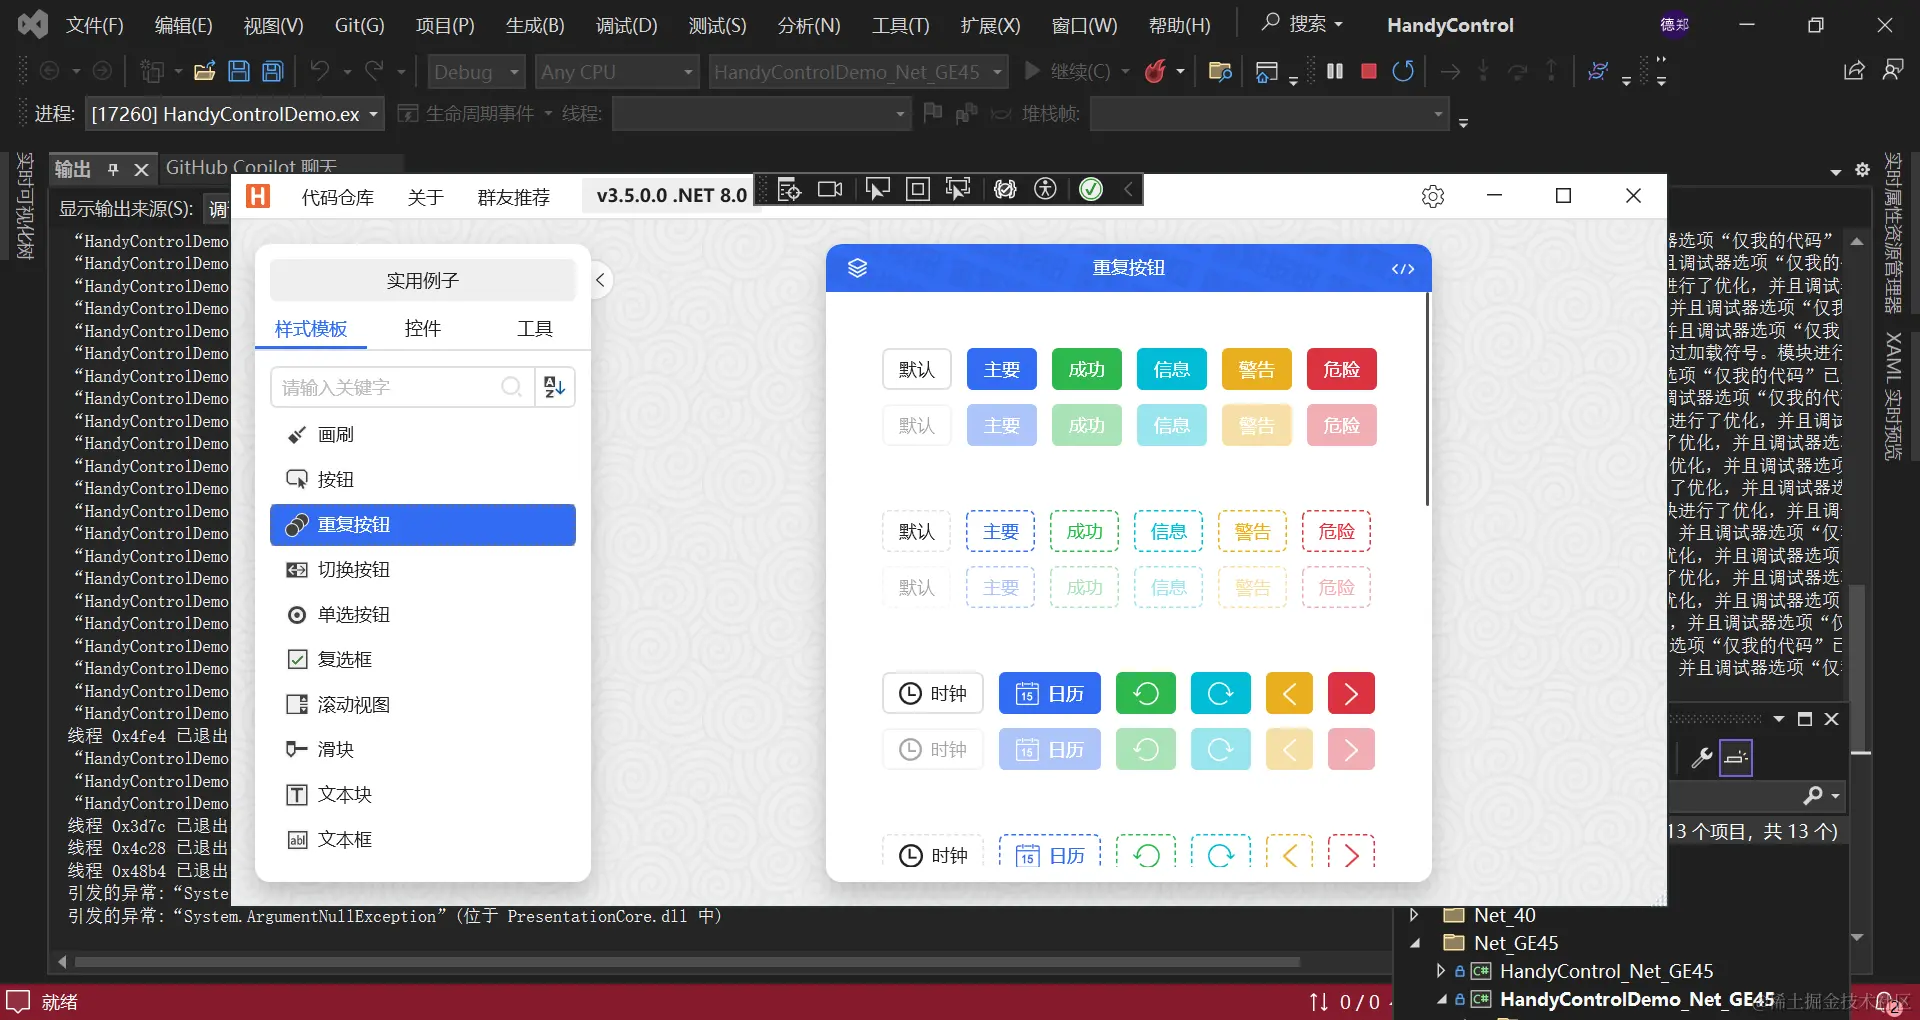Click the live visual tree icon in debug toolbar
Viewport: 1920px width, 1020px height.
point(789,189)
